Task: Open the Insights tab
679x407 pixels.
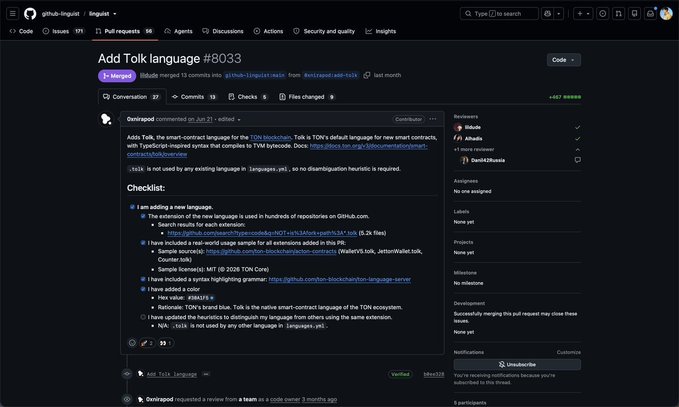Action: point(381,31)
